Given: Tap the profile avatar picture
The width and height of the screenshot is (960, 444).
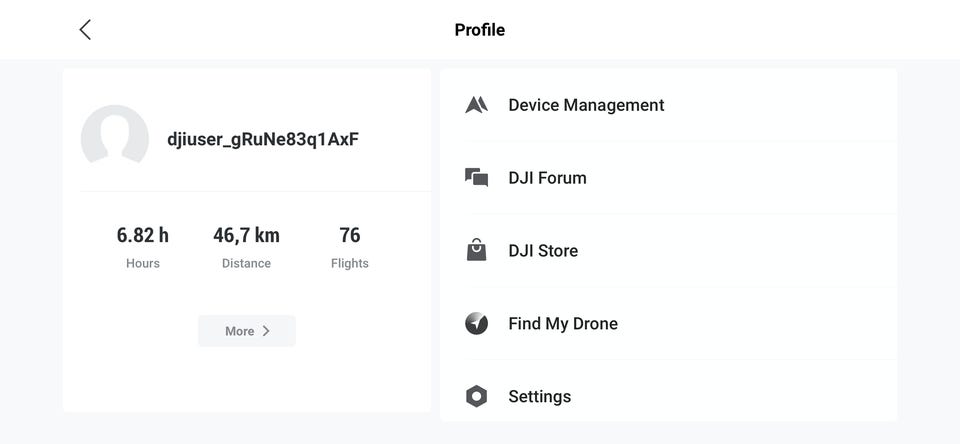Looking at the screenshot, I should (x=115, y=139).
